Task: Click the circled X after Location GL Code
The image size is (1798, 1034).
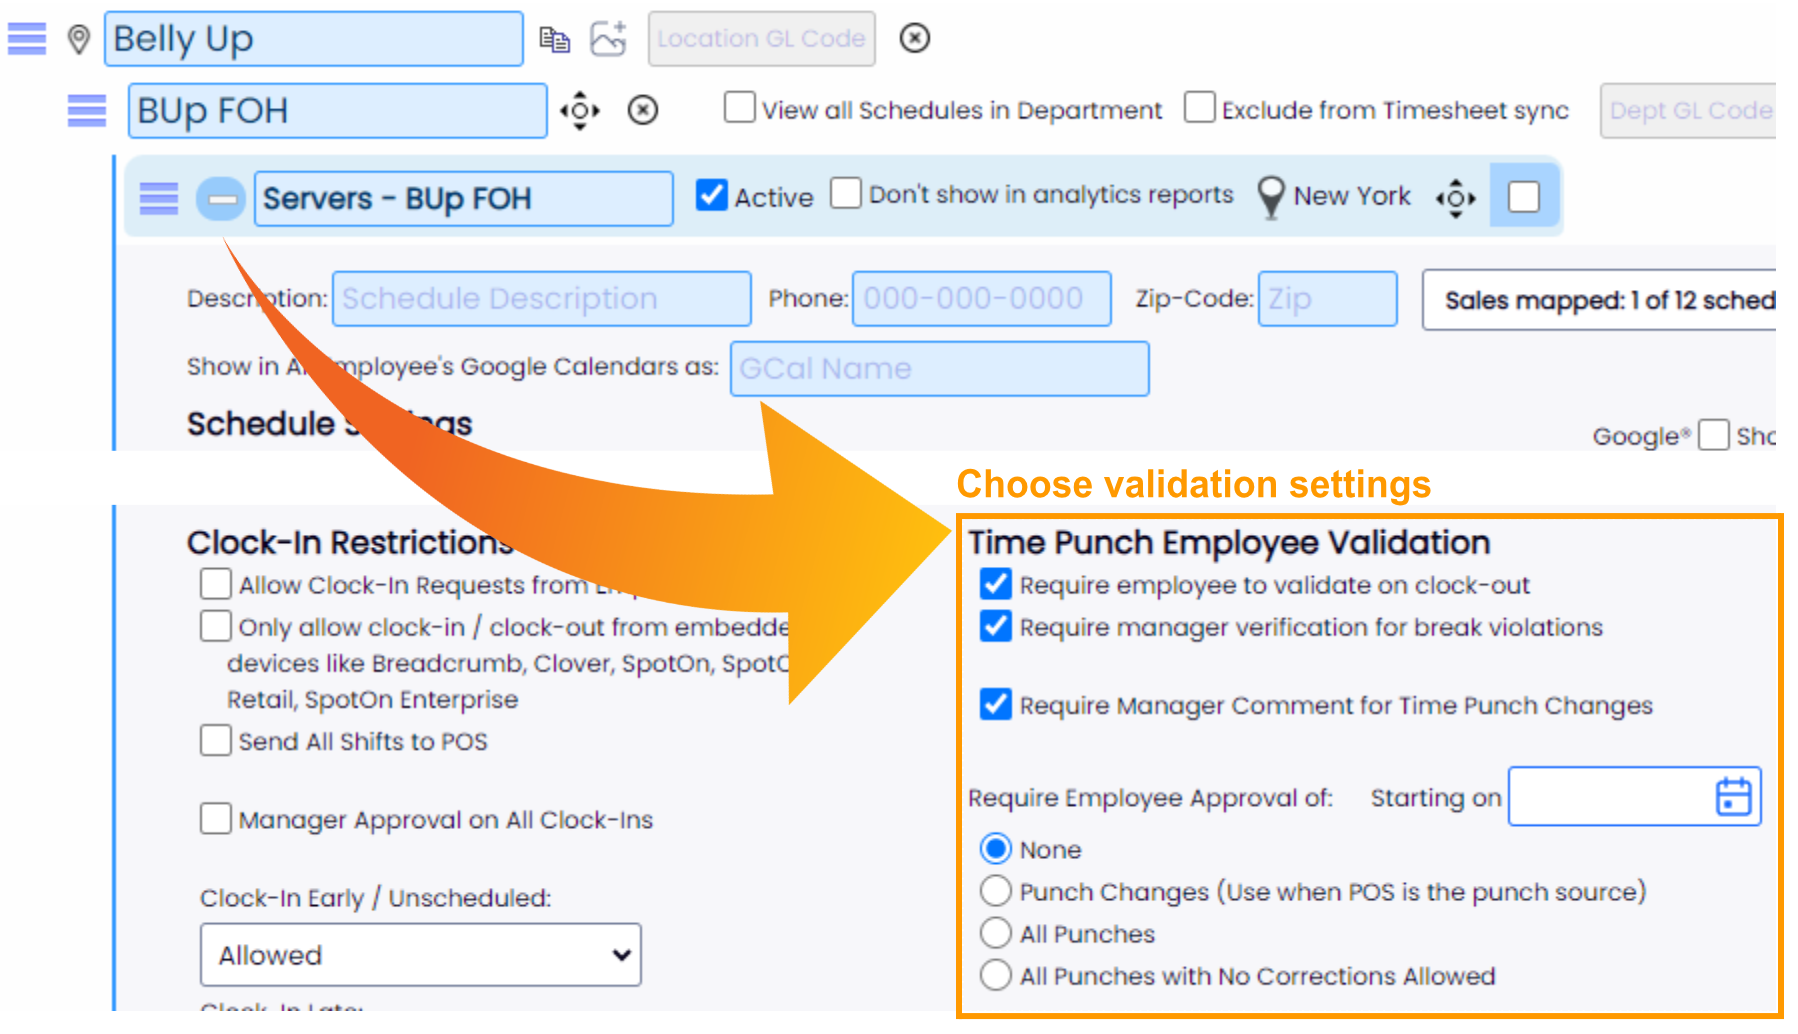Action: click(x=914, y=38)
